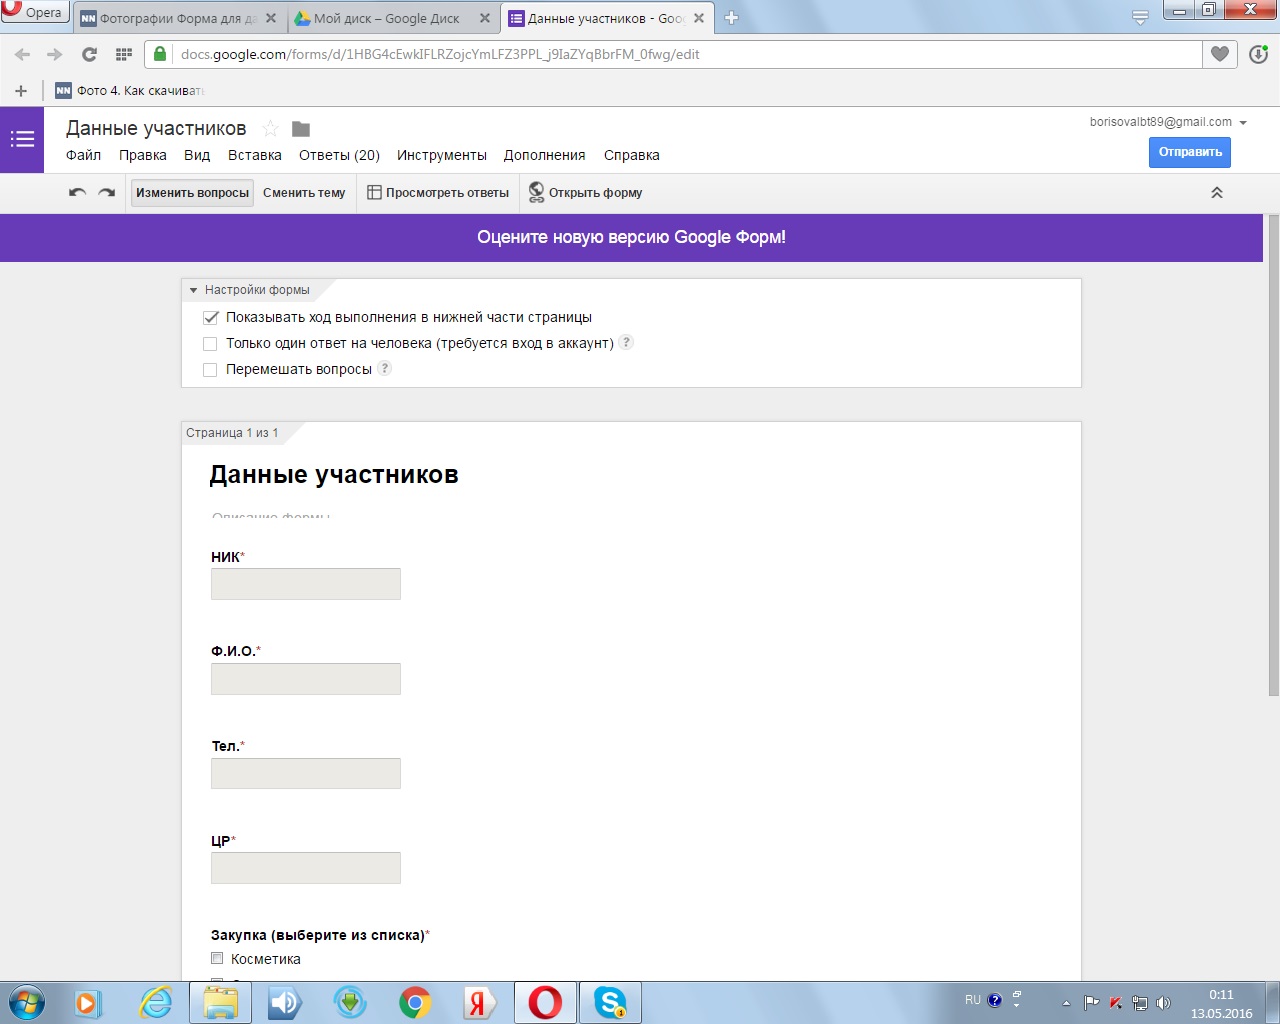This screenshot has height=1024, width=1280.
Task: Click the folder icon beside form title
Action: click(301, 129)
